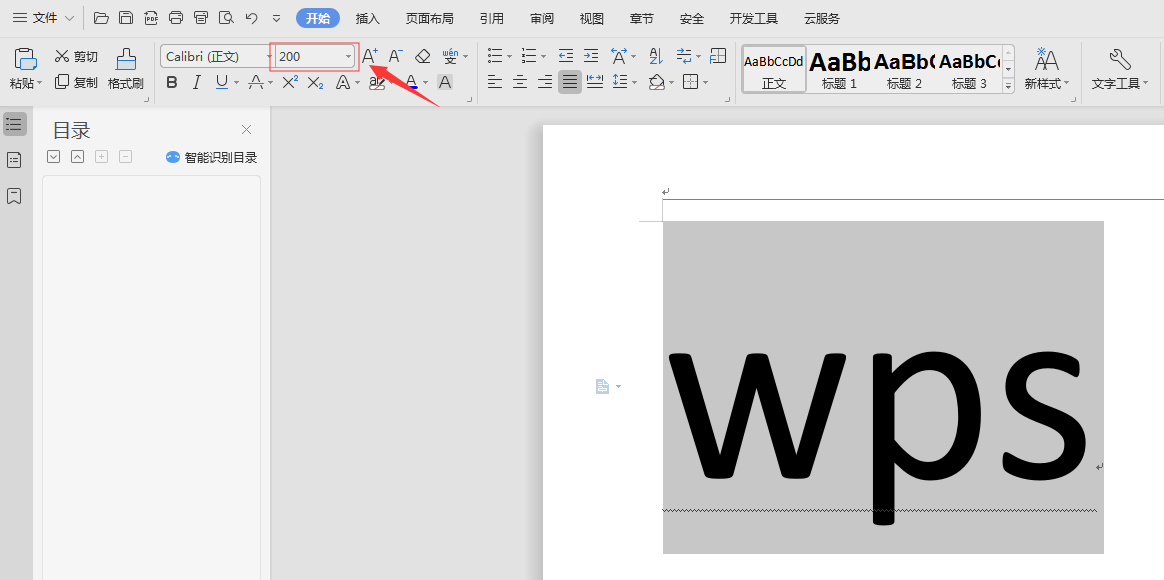Increase paragraph indent
Viewport: 1164px width, 580px height.
pyautogui.click(x=591, y=56)
